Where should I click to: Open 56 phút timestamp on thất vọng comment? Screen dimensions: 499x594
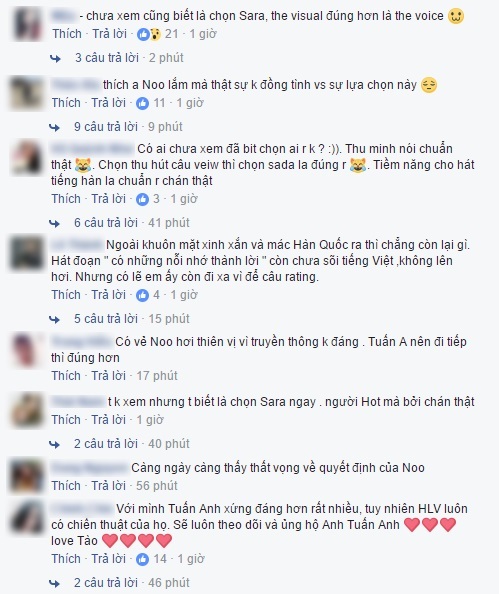[157, 486]
